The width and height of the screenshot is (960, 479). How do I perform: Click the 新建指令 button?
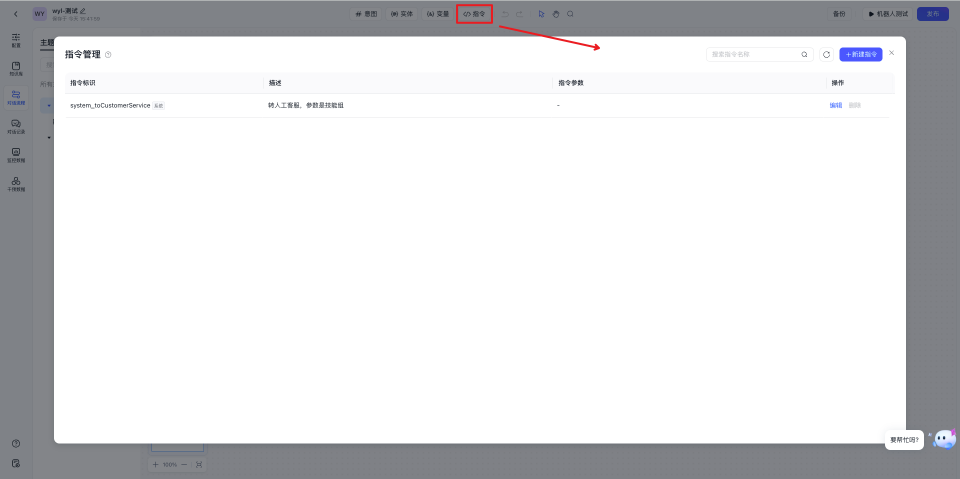[x=860, y=54]
